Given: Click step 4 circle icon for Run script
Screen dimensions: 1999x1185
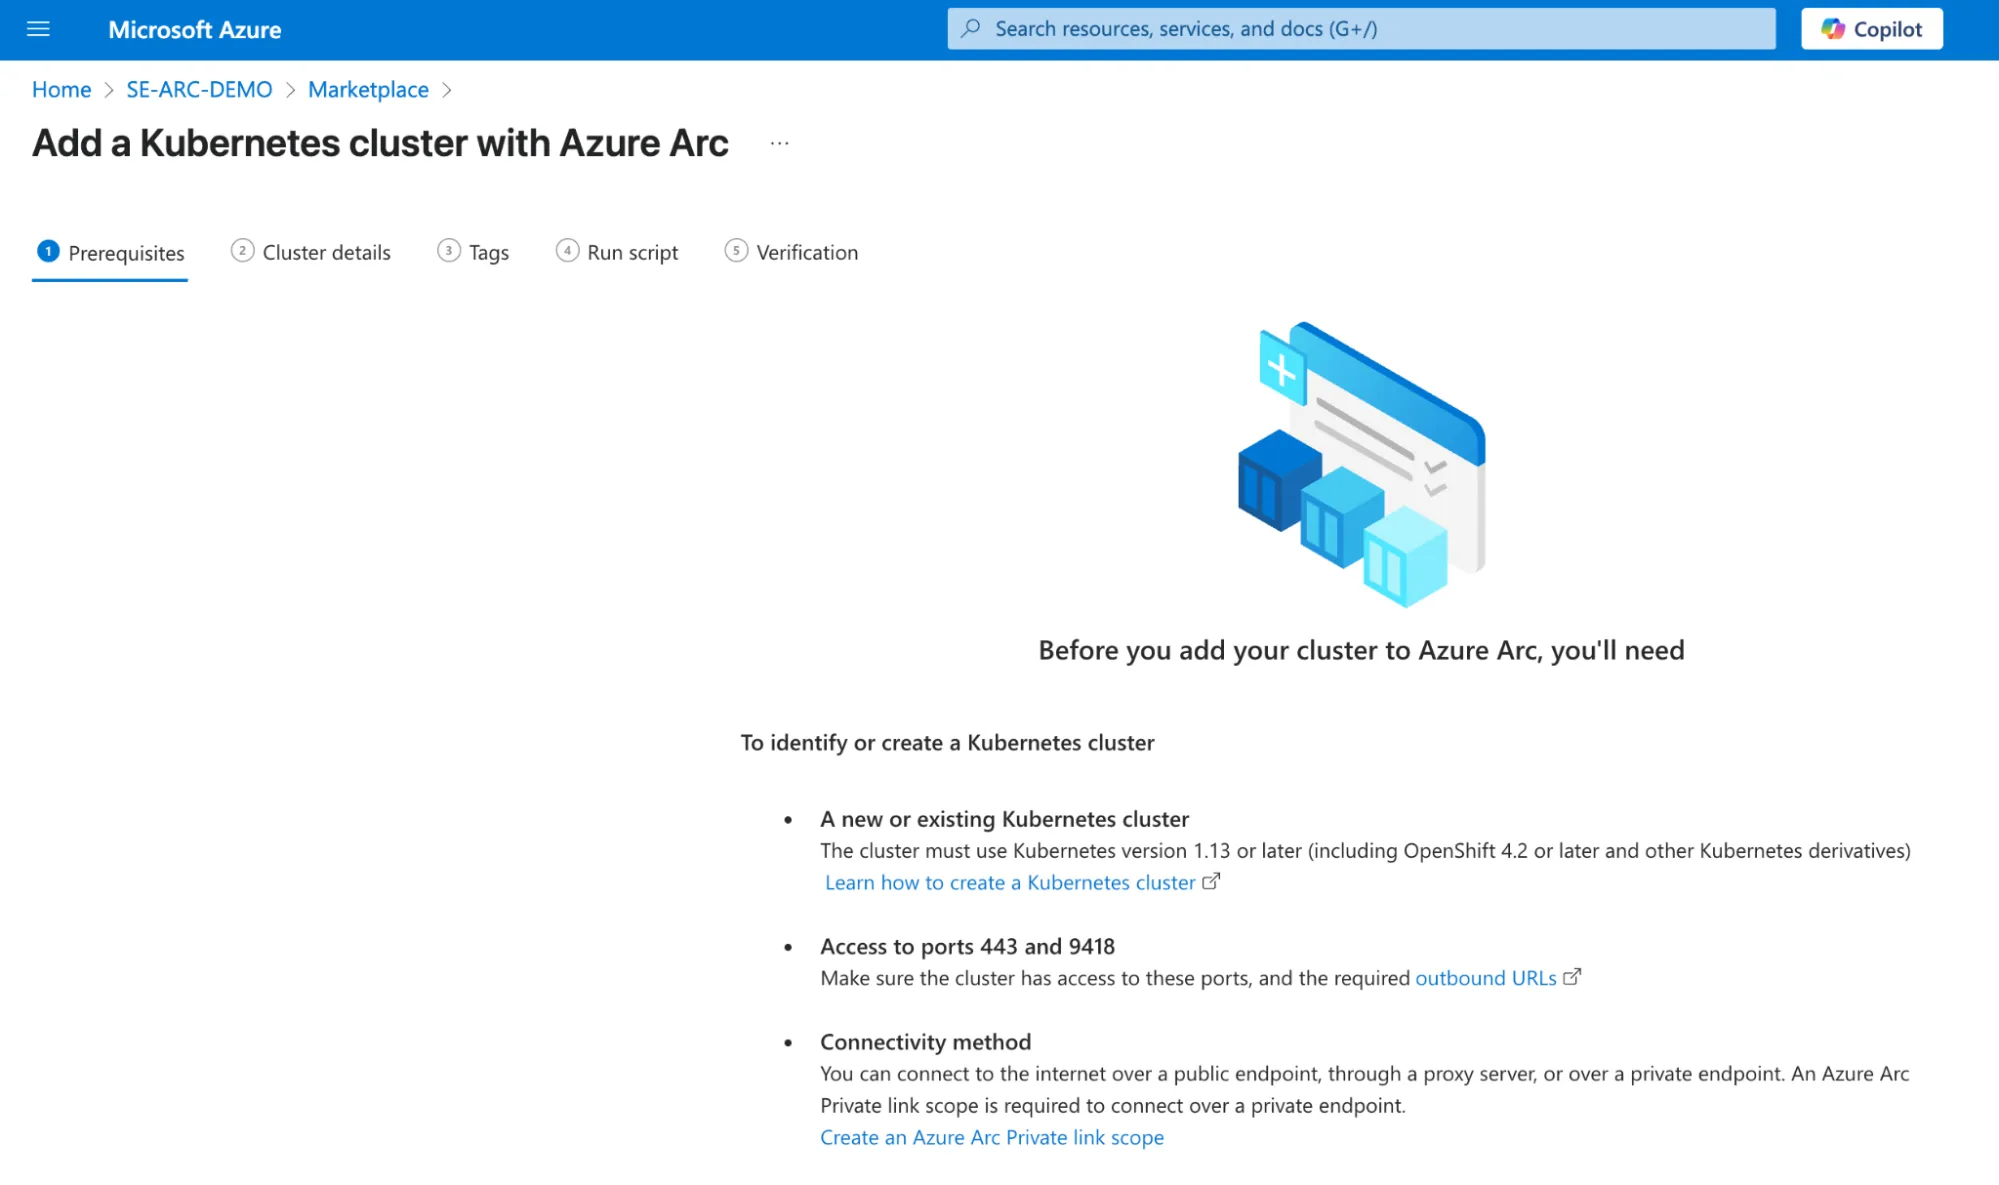Looking at the screenshot, I should (567, 251).
